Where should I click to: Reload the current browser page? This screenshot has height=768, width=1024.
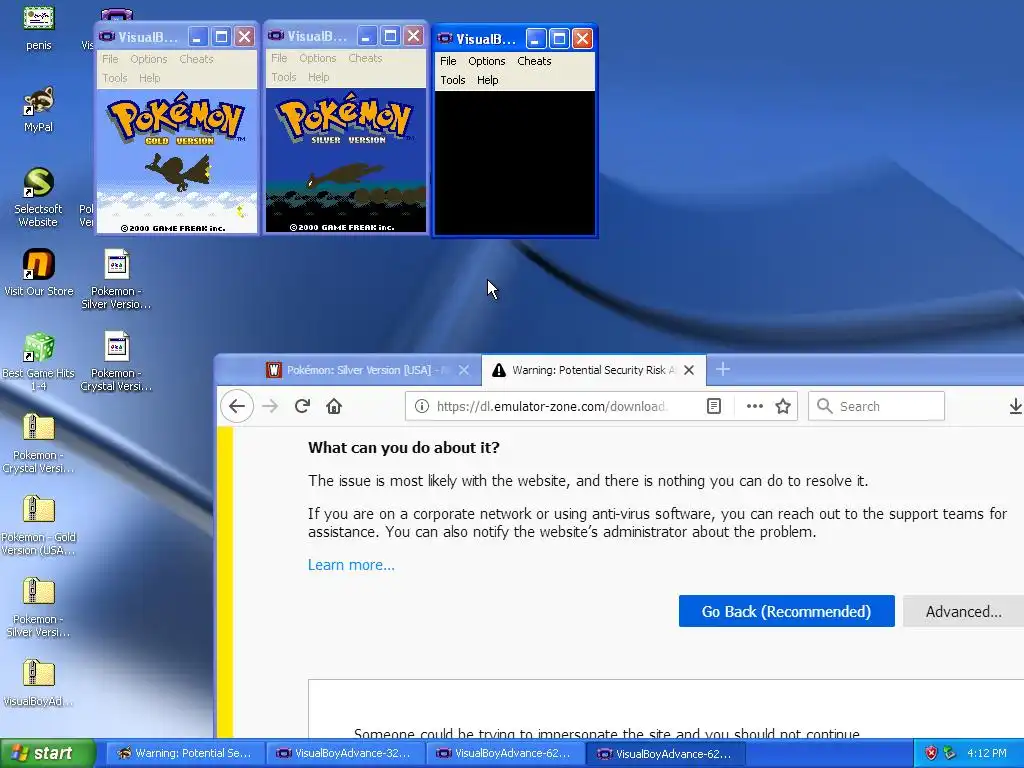[x=302, y=406]
